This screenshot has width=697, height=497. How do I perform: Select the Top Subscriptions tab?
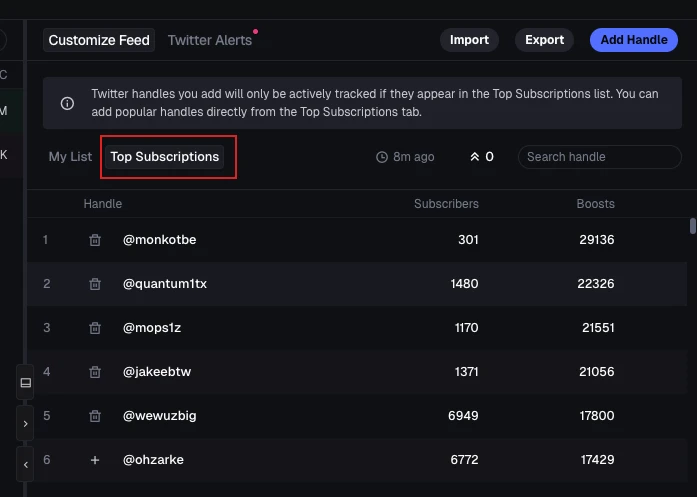[x=165, y=157]
